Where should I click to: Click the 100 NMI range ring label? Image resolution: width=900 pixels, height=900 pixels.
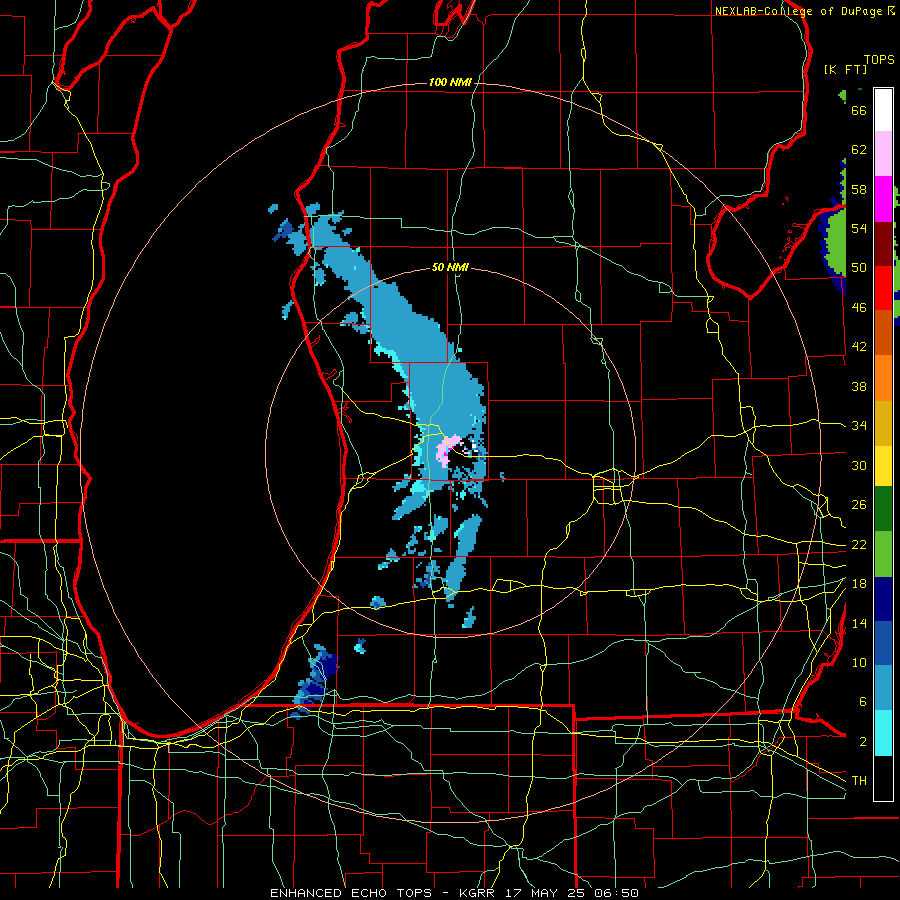(450, 82)
